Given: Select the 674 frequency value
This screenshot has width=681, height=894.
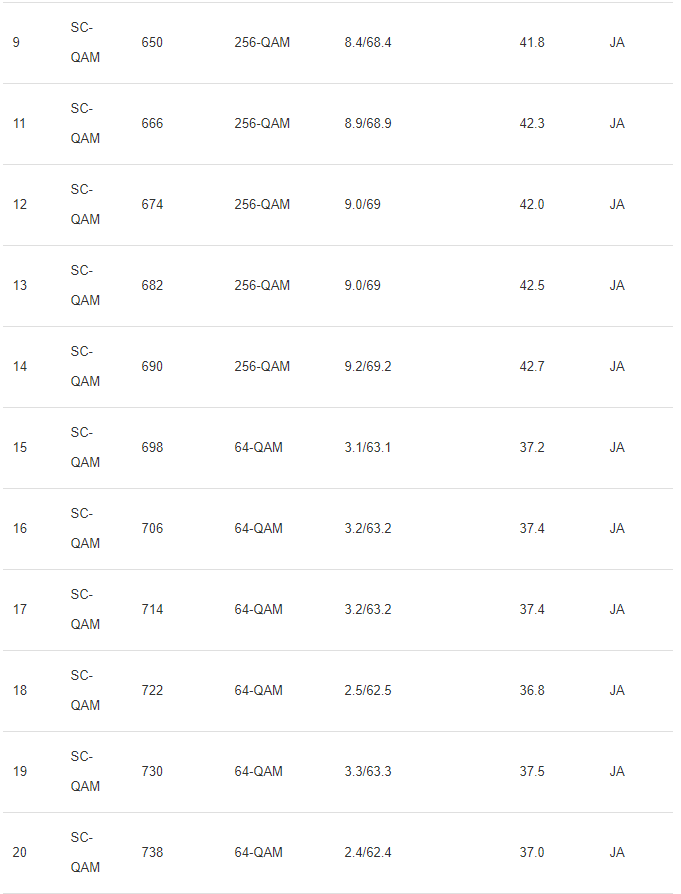Looking at the screenshot, I should [x=152, y=205].
